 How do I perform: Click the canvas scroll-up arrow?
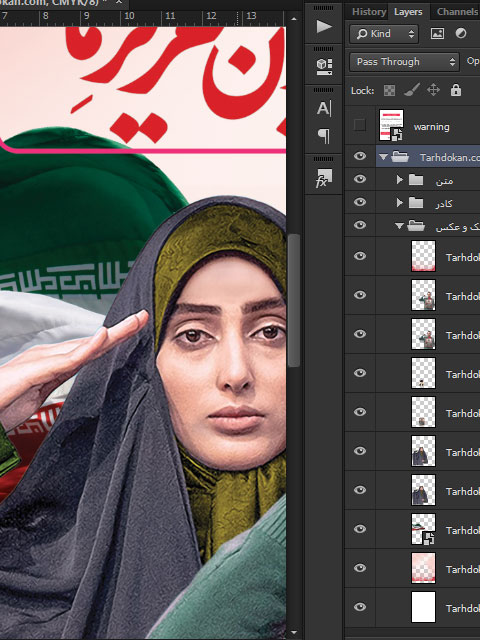click(294, 19)
